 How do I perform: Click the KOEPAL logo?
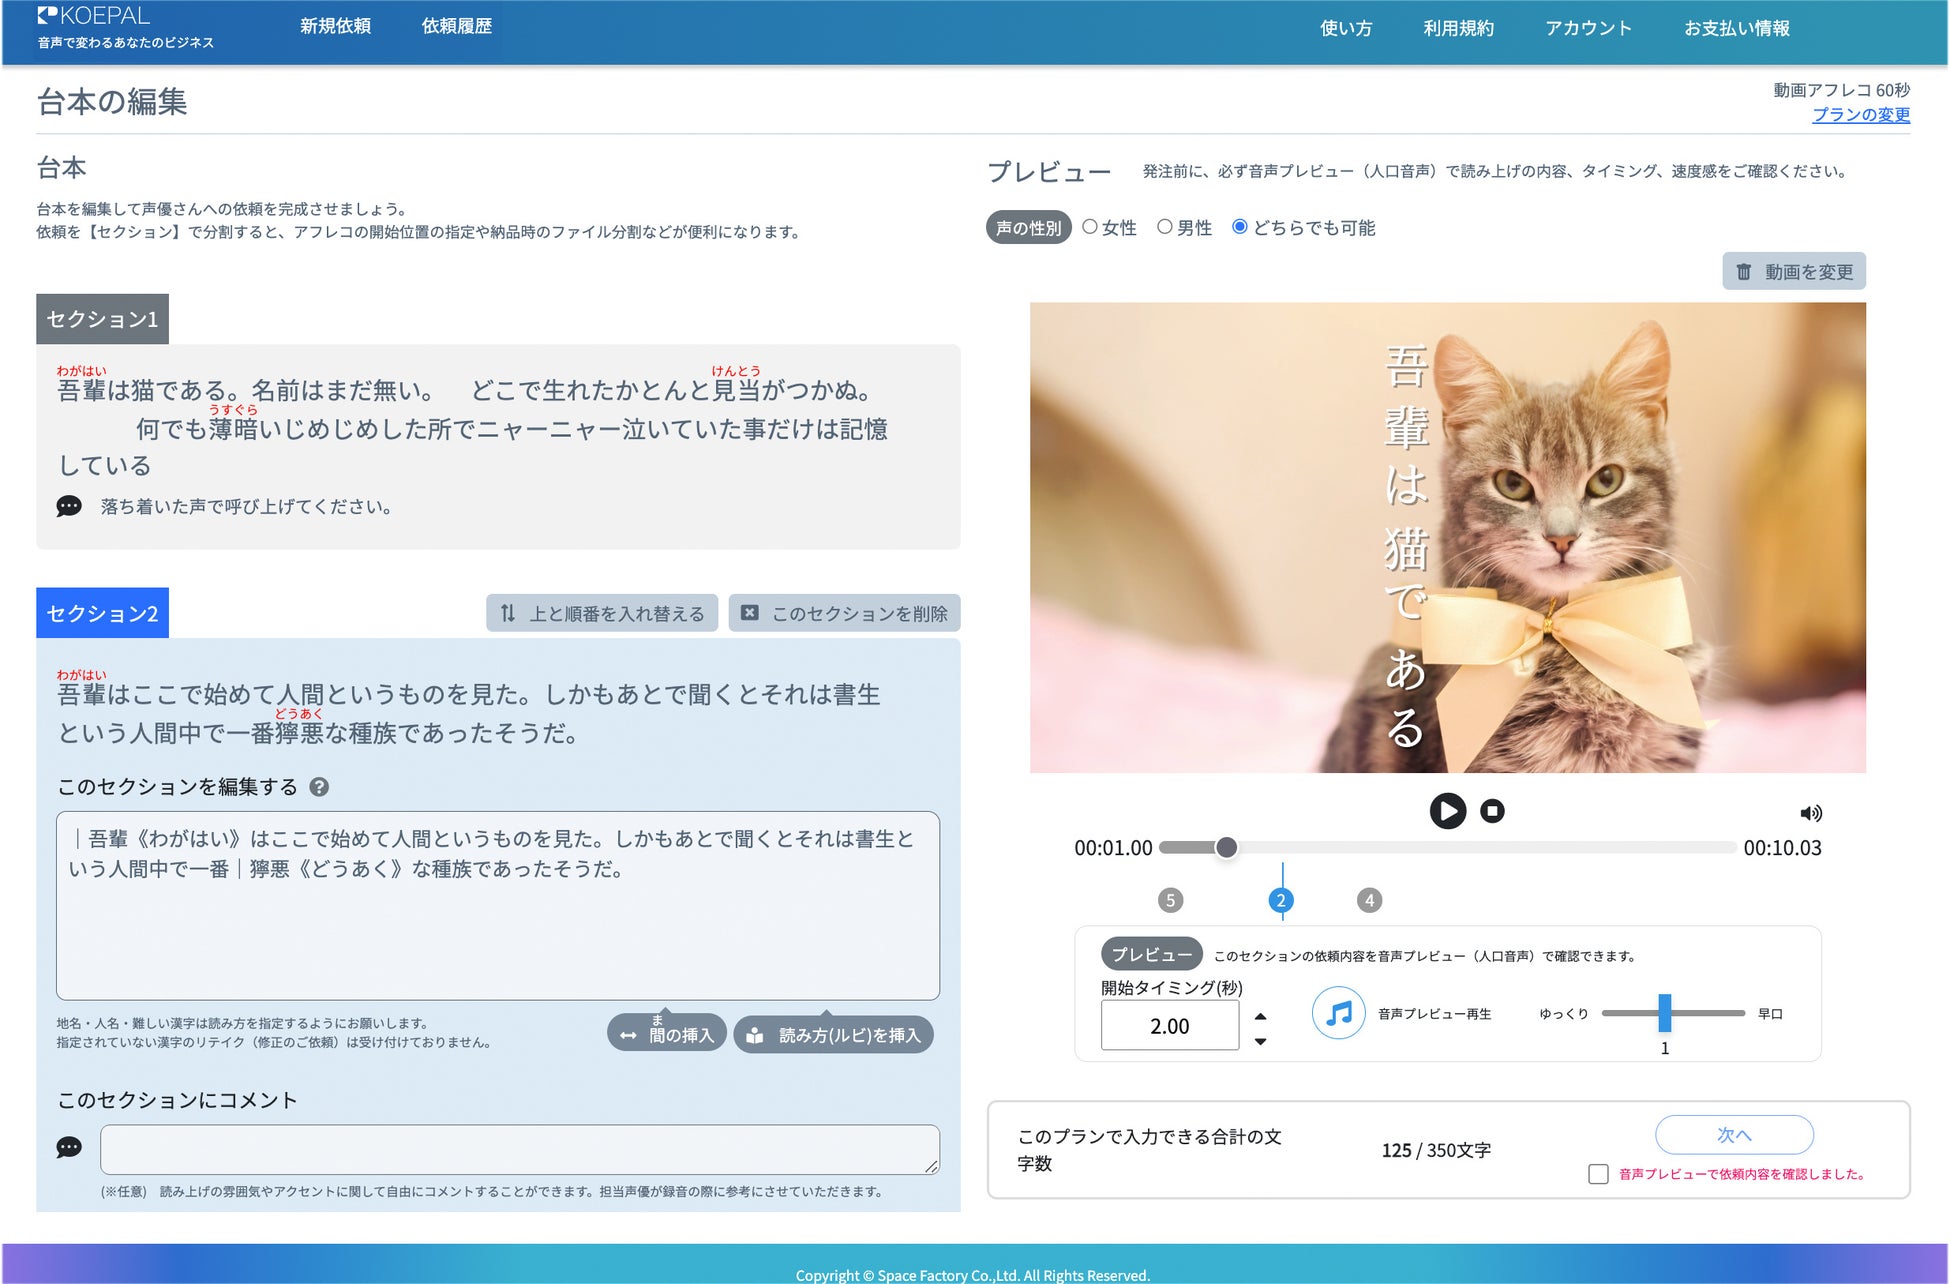tap(94, 16)
